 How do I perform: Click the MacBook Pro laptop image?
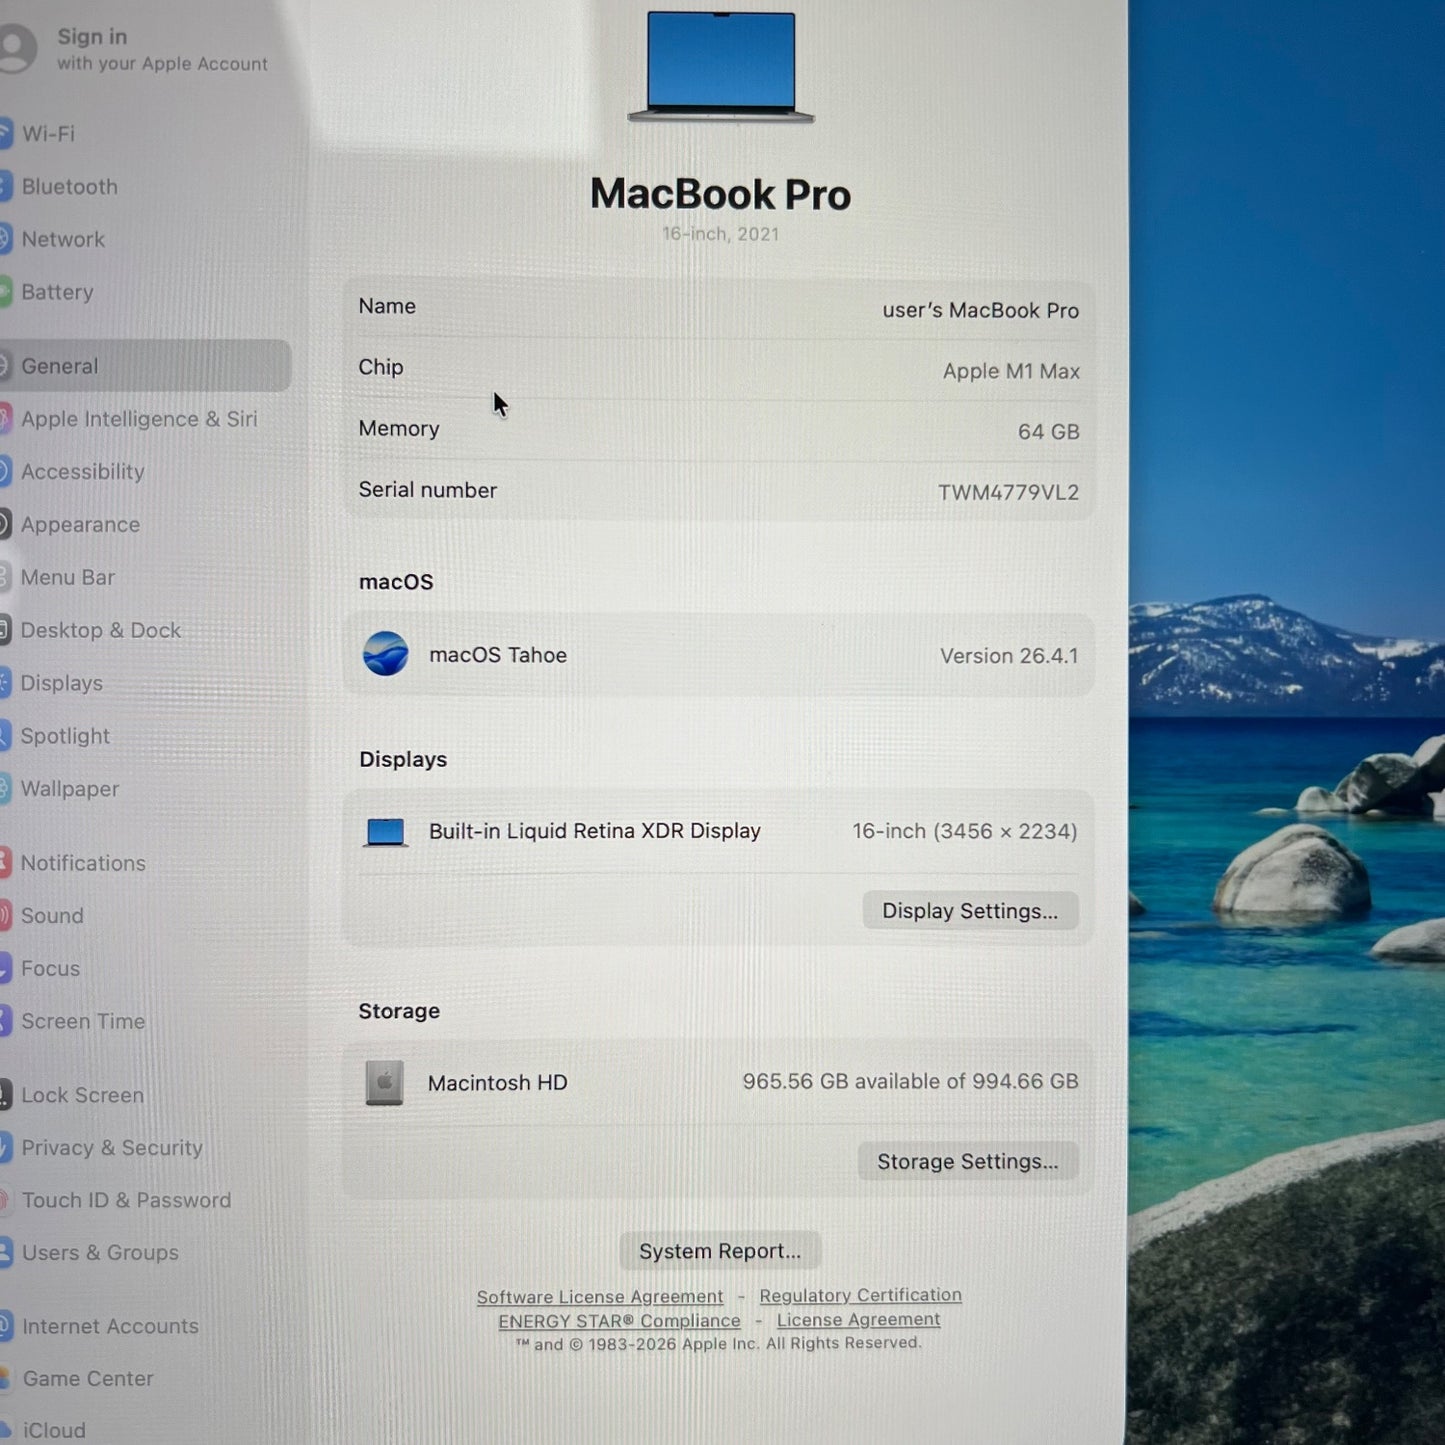click(x=721, y=66)
